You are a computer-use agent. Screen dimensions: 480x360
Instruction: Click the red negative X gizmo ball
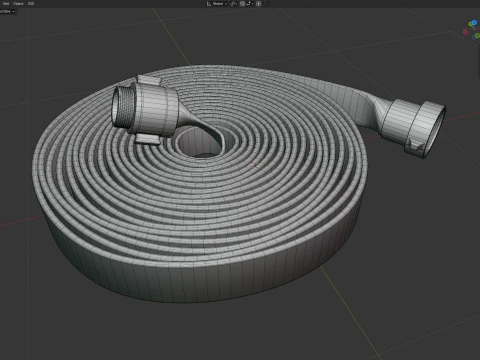(x=465, y=32)
